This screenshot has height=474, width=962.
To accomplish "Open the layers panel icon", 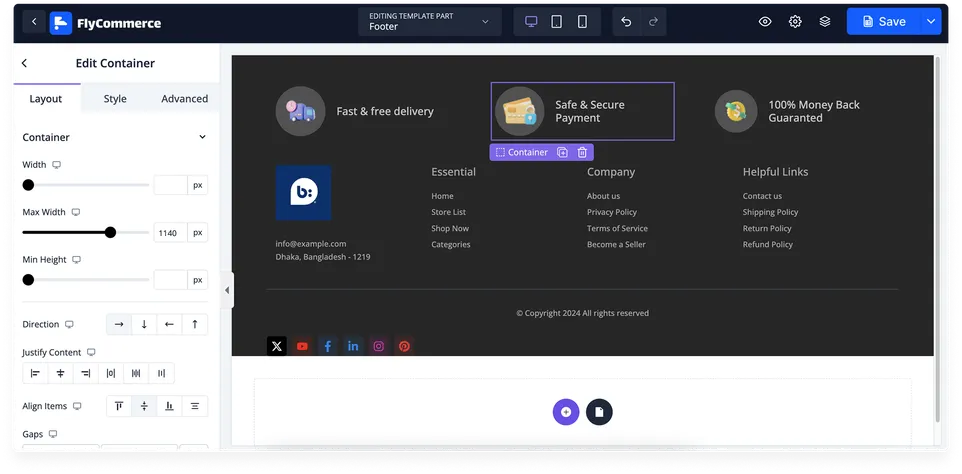I will pyautogui.click(x=825, y=21).
